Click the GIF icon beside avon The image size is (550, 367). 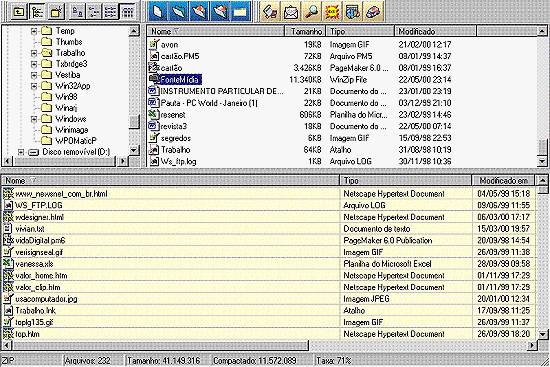click(x=154, y=44)
